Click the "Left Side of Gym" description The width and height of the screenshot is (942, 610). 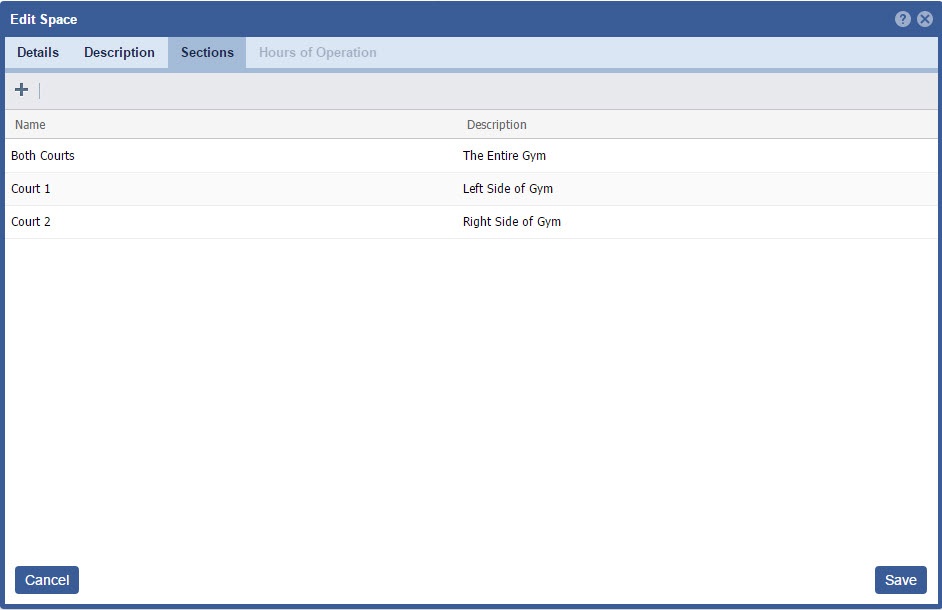[x=507, y=189]
